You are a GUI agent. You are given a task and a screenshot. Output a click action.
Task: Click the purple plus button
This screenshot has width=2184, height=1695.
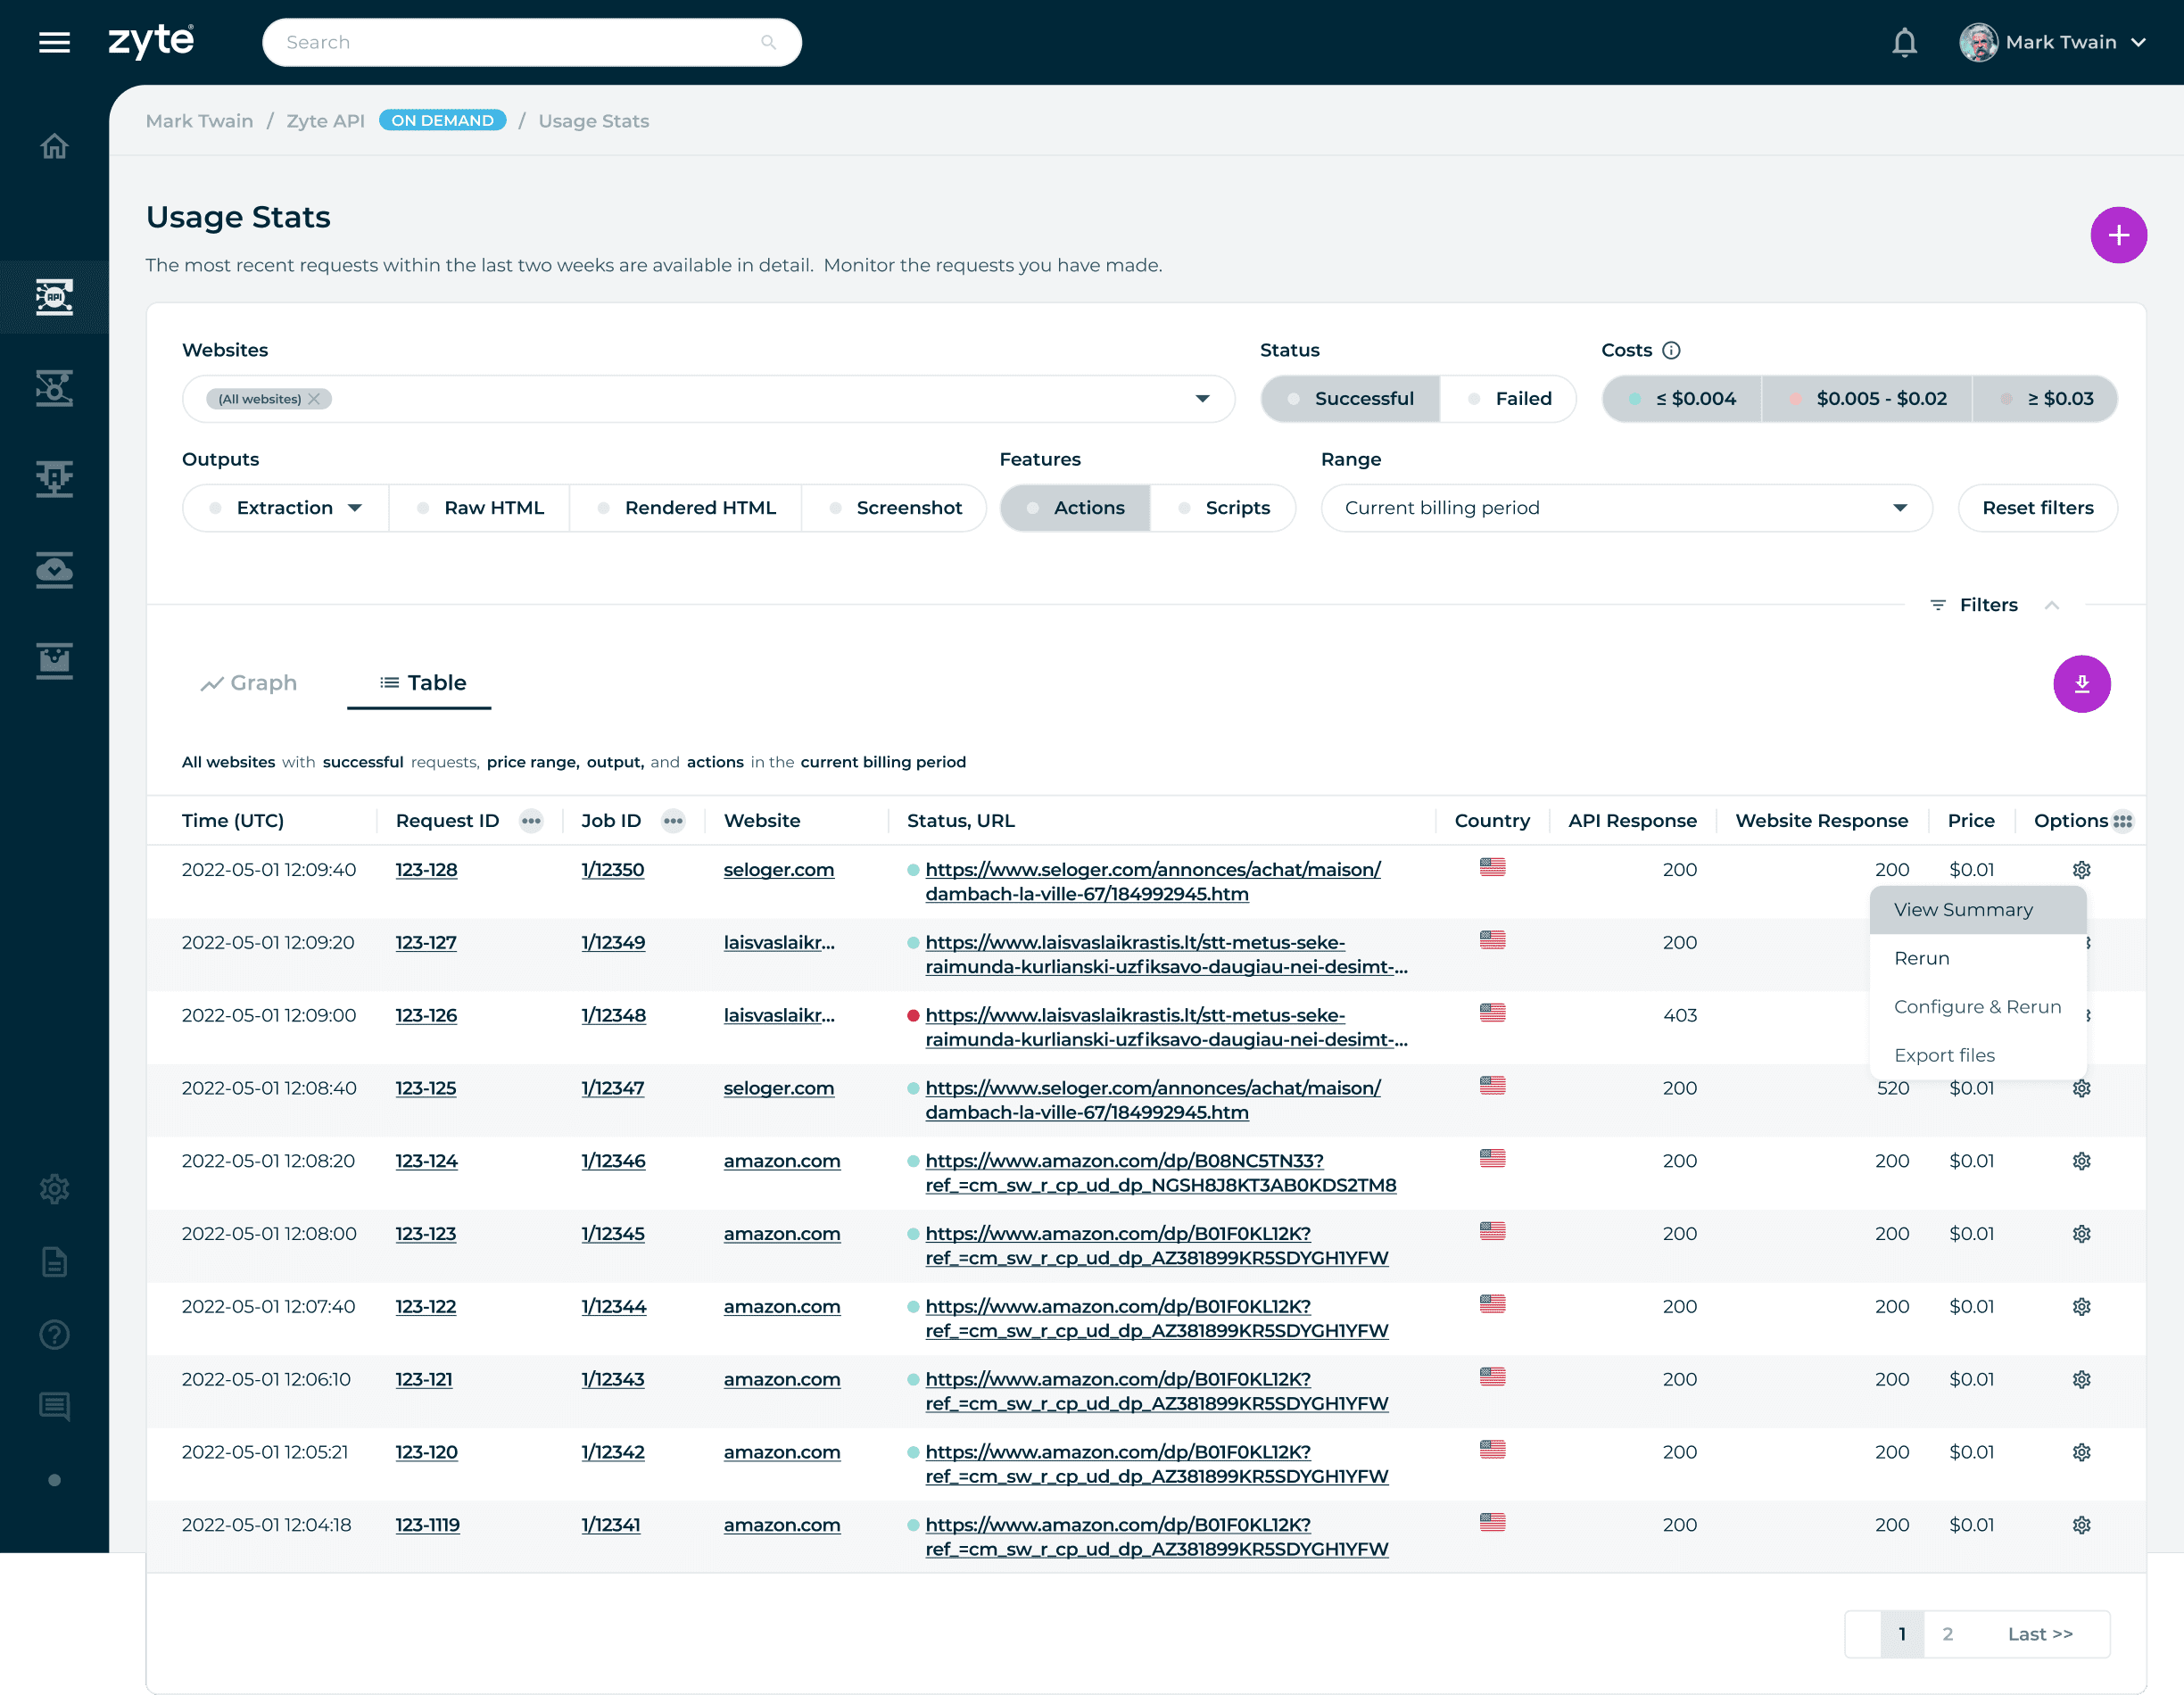[x=2117, y=235]
